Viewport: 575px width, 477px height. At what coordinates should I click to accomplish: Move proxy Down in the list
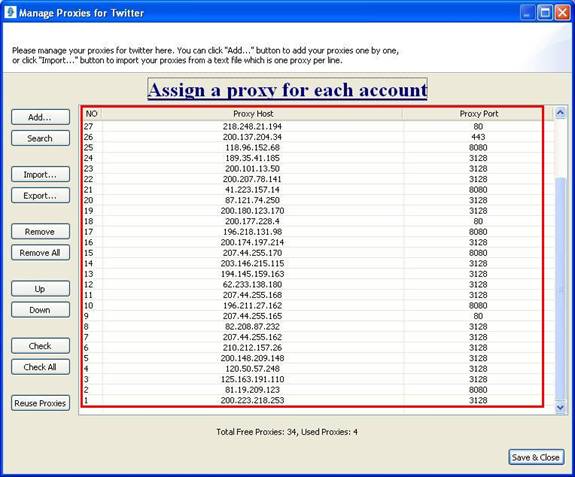click(x=40, y=310)
